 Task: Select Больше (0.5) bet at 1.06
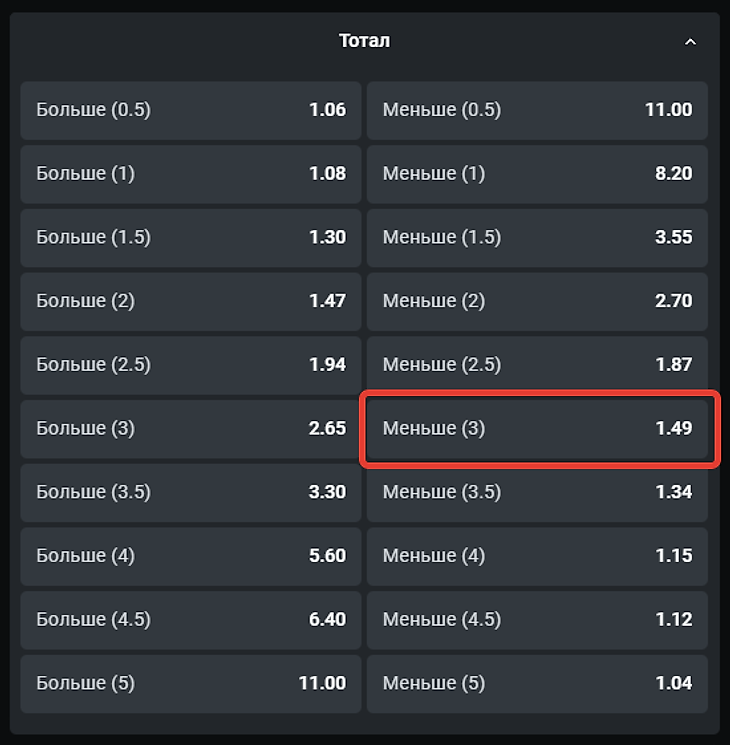(190, 110)
